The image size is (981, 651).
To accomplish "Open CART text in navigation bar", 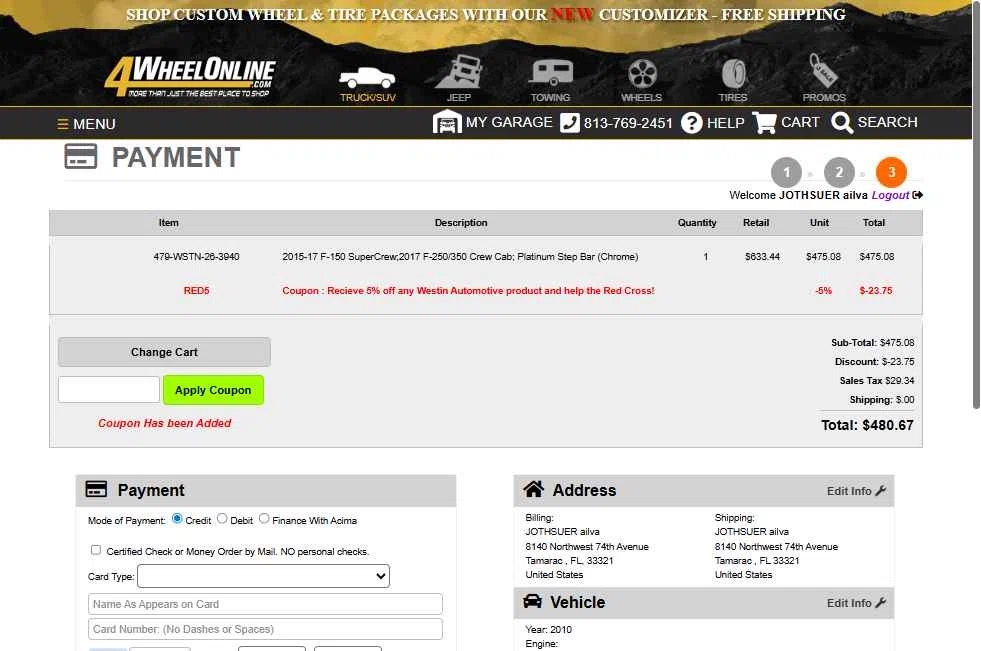I will click(x=800, y=122).
